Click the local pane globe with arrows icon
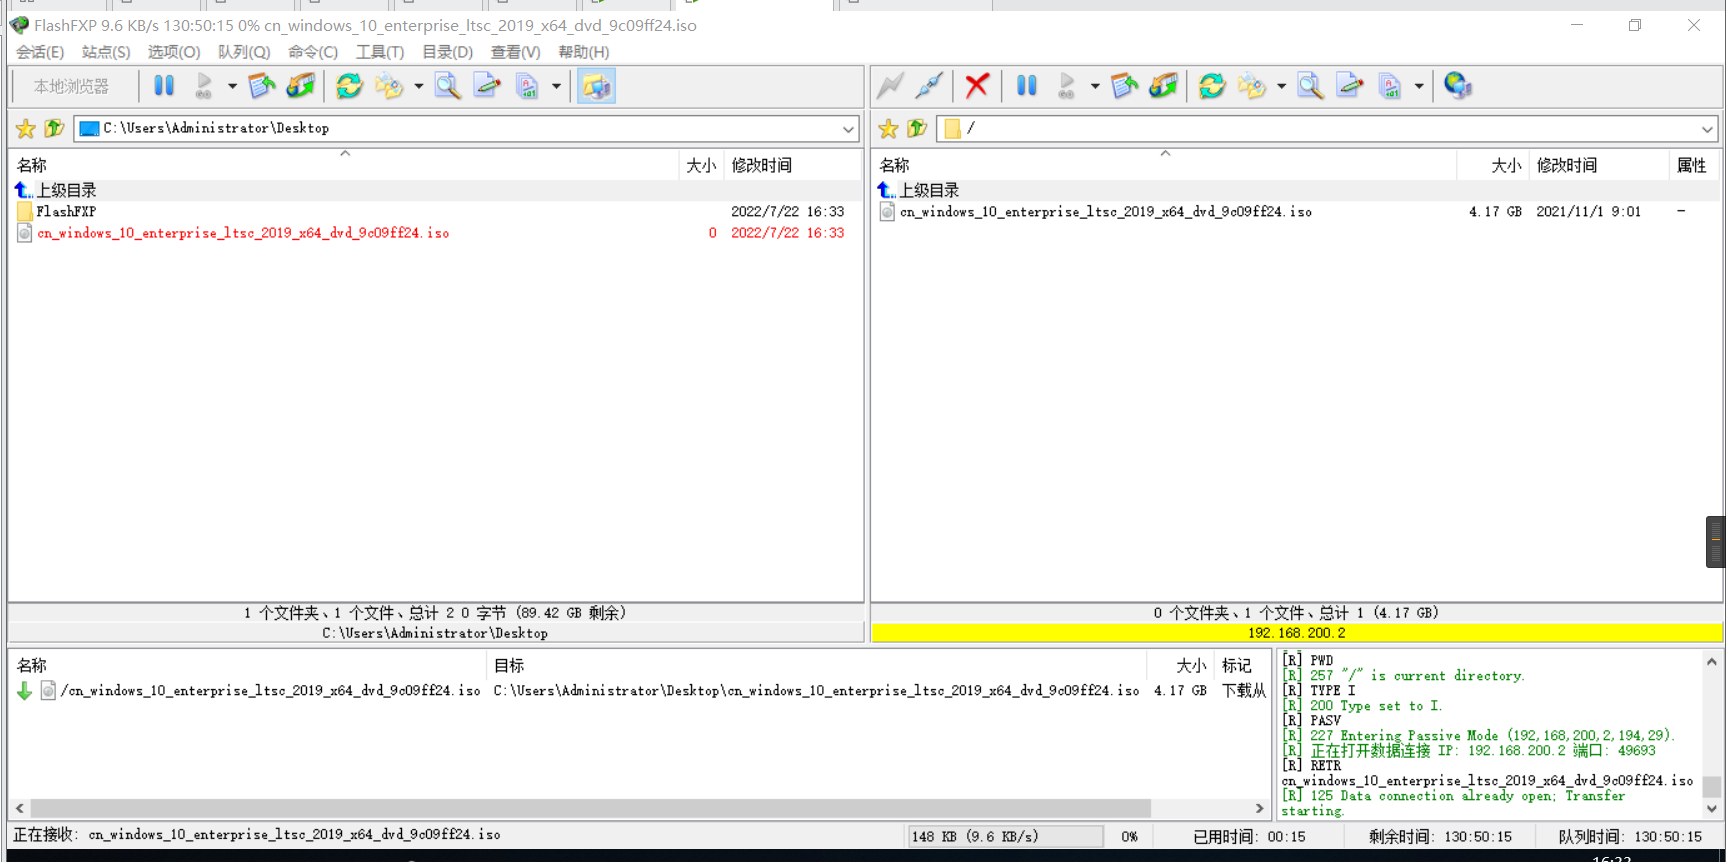The image size is (1726, 862). [x=301, y=86]
